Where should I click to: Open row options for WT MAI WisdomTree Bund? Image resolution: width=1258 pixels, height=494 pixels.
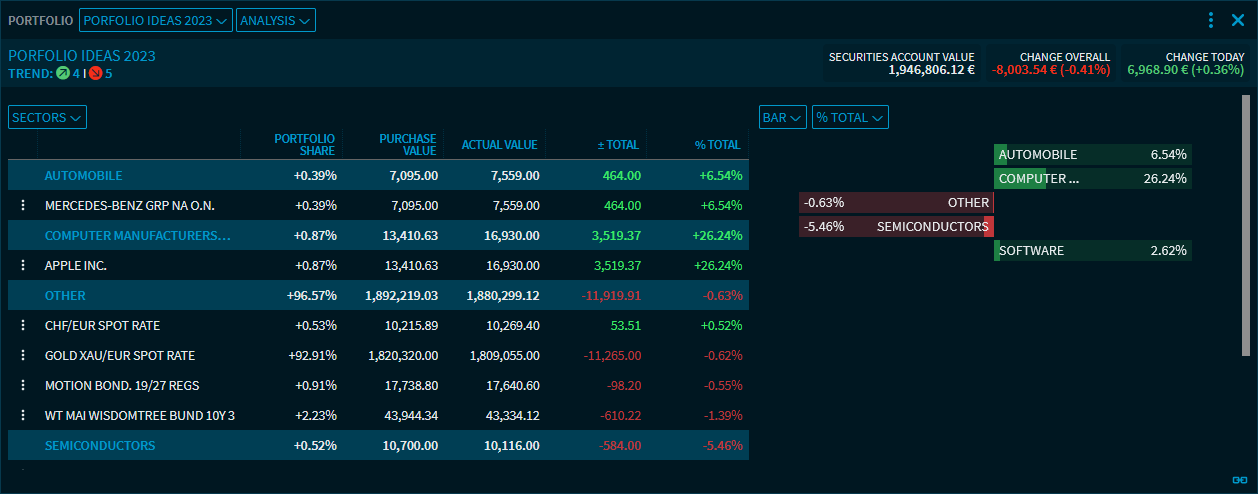coord(22,415)
